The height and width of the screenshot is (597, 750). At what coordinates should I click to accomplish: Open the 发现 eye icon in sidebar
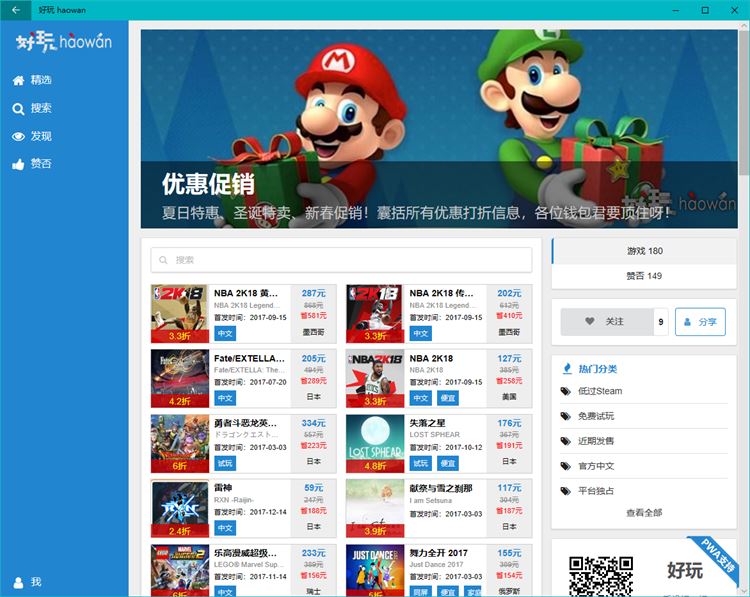[x=18, y=137]
